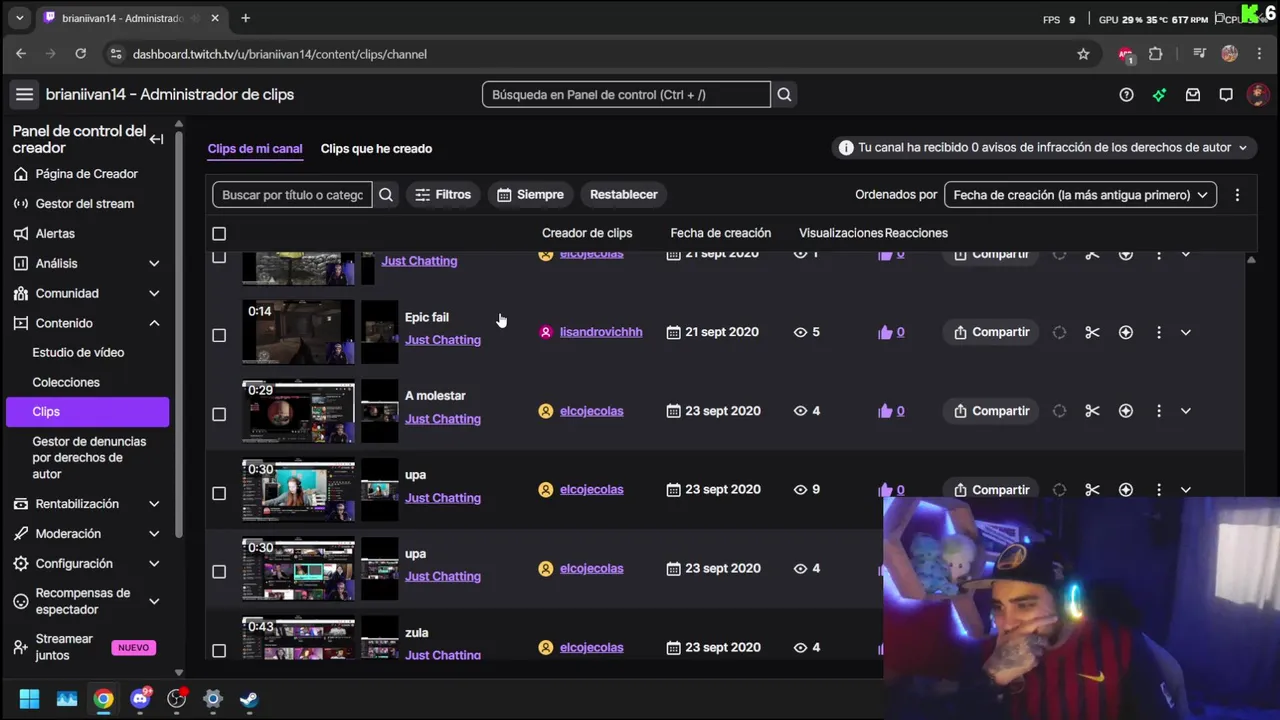Reload the page in Chrome
Image resolution: width=1280 pixels, height=720 pixels.
[80, 54]
